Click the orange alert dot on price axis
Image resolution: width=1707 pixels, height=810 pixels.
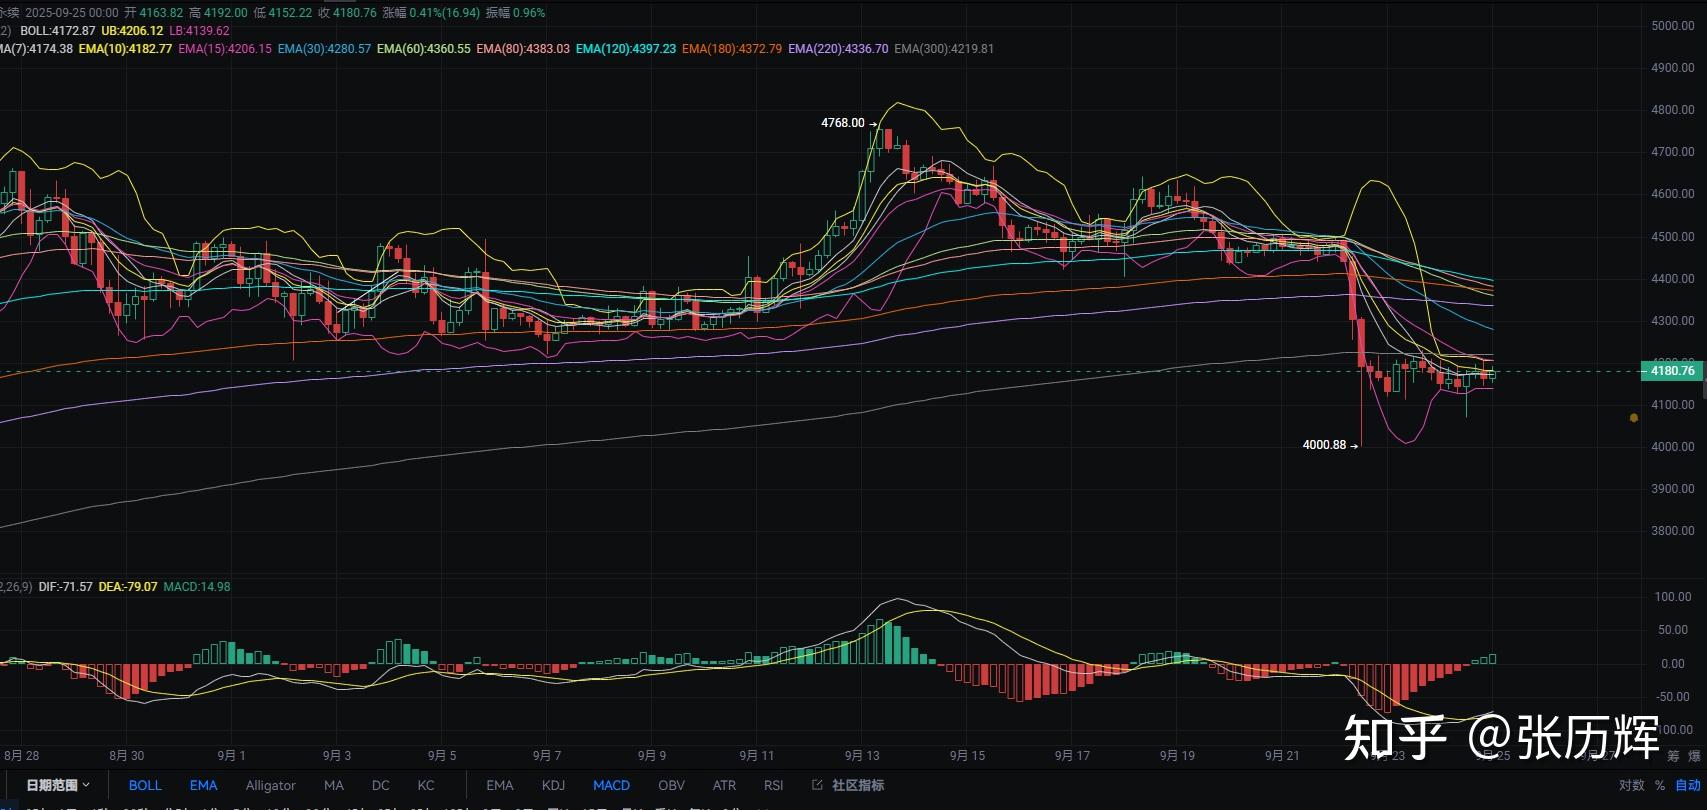pos(1634,418)
